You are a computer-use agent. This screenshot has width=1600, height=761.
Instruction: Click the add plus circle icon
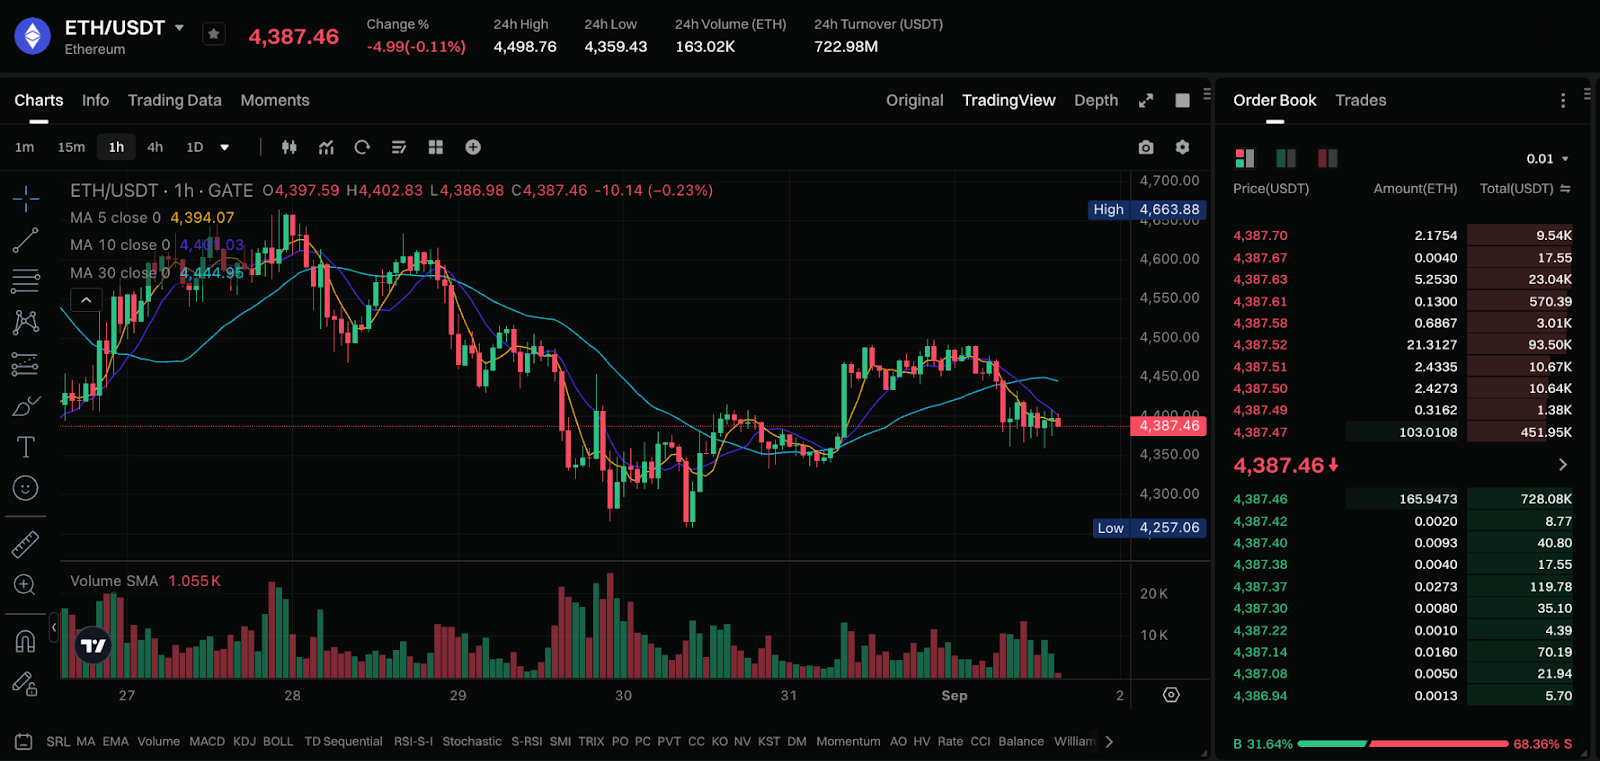pyautogui.click(x=473, y=147)
